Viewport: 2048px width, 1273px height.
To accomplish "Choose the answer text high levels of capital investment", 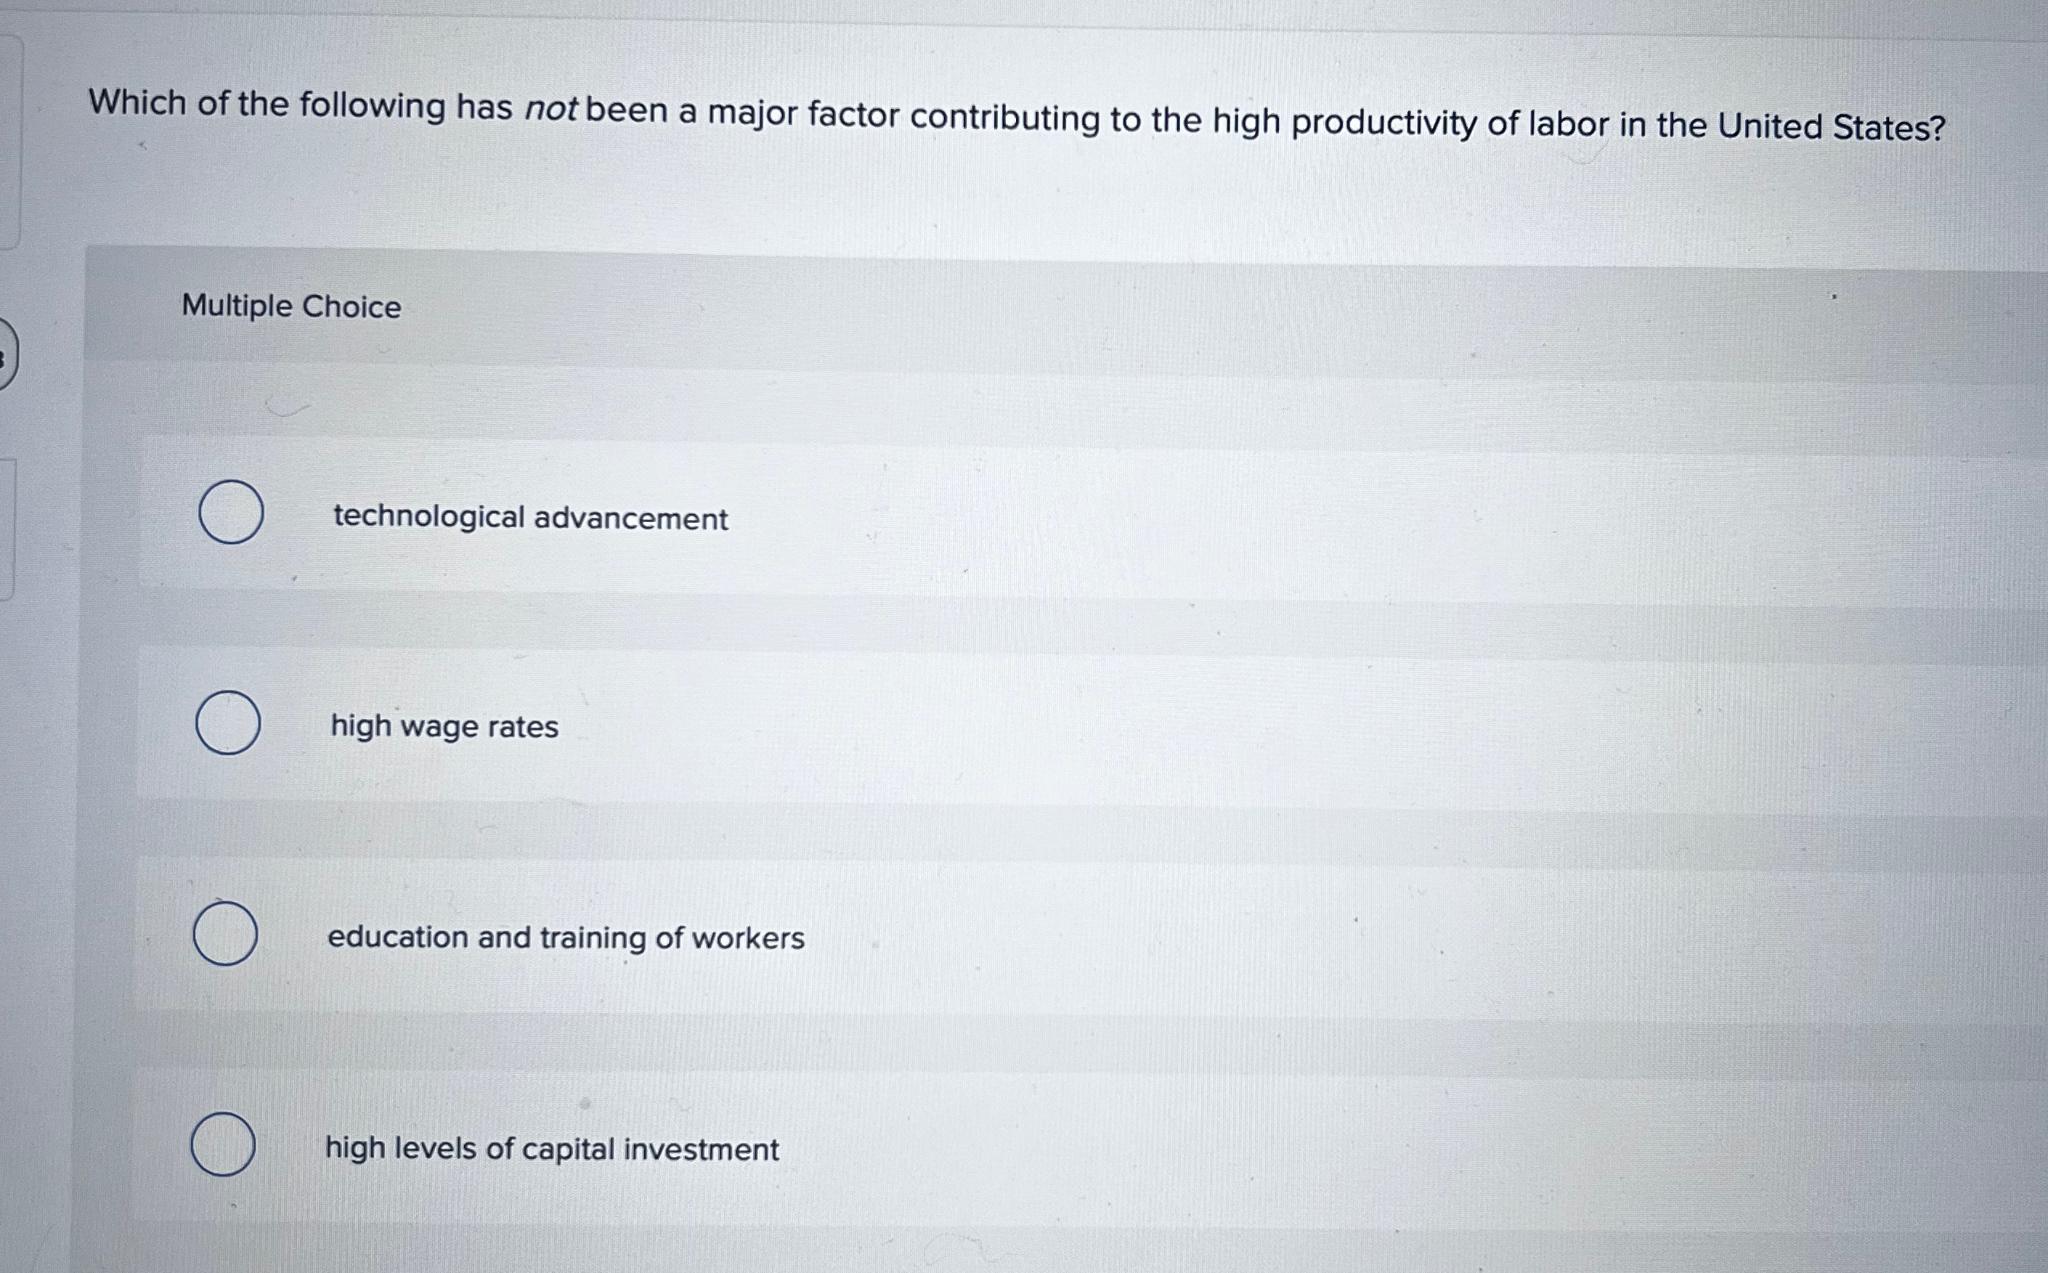I will click(x=551, y=1148).
